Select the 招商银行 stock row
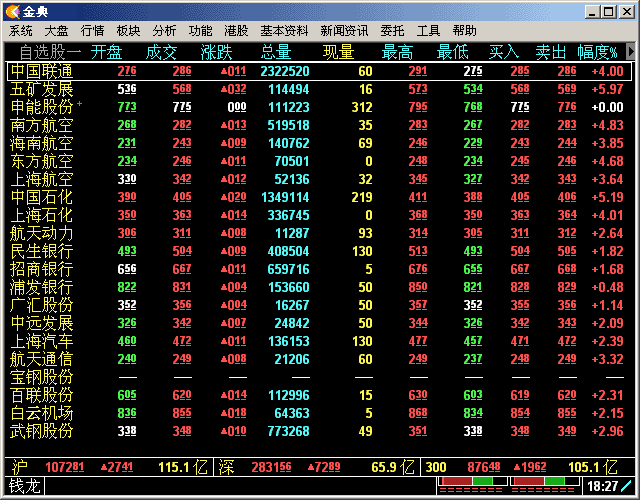The image size is (640, 500). [x=319, y=269]
